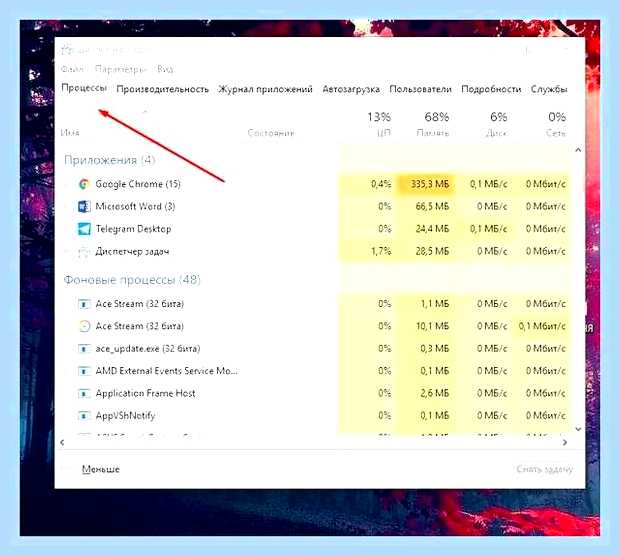
Task: Open the Параметры menu
Action: (x=121, y=69)
